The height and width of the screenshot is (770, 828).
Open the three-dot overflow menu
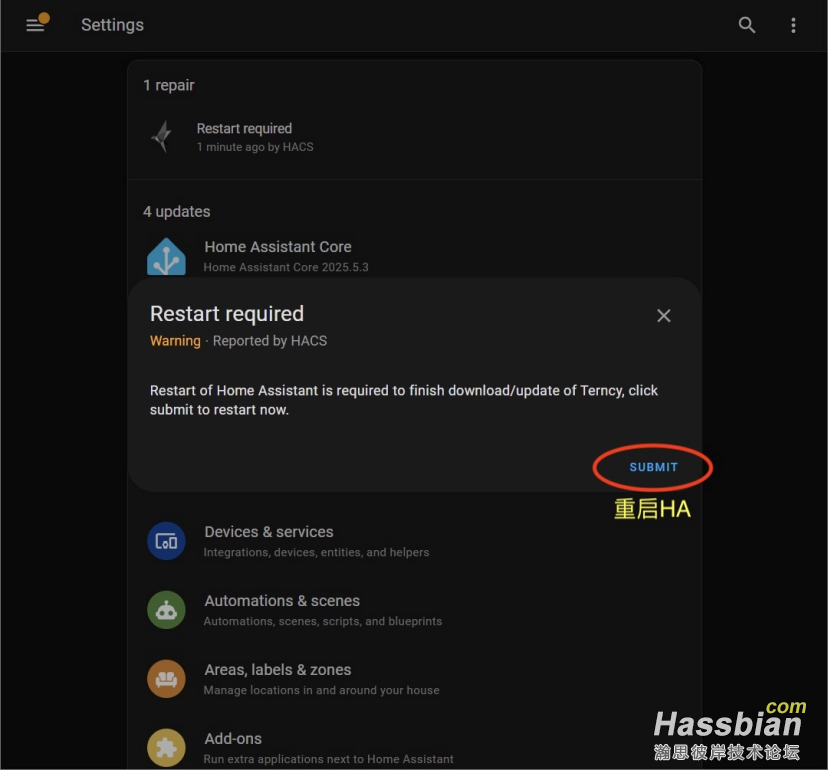click(x=793, y=25)
